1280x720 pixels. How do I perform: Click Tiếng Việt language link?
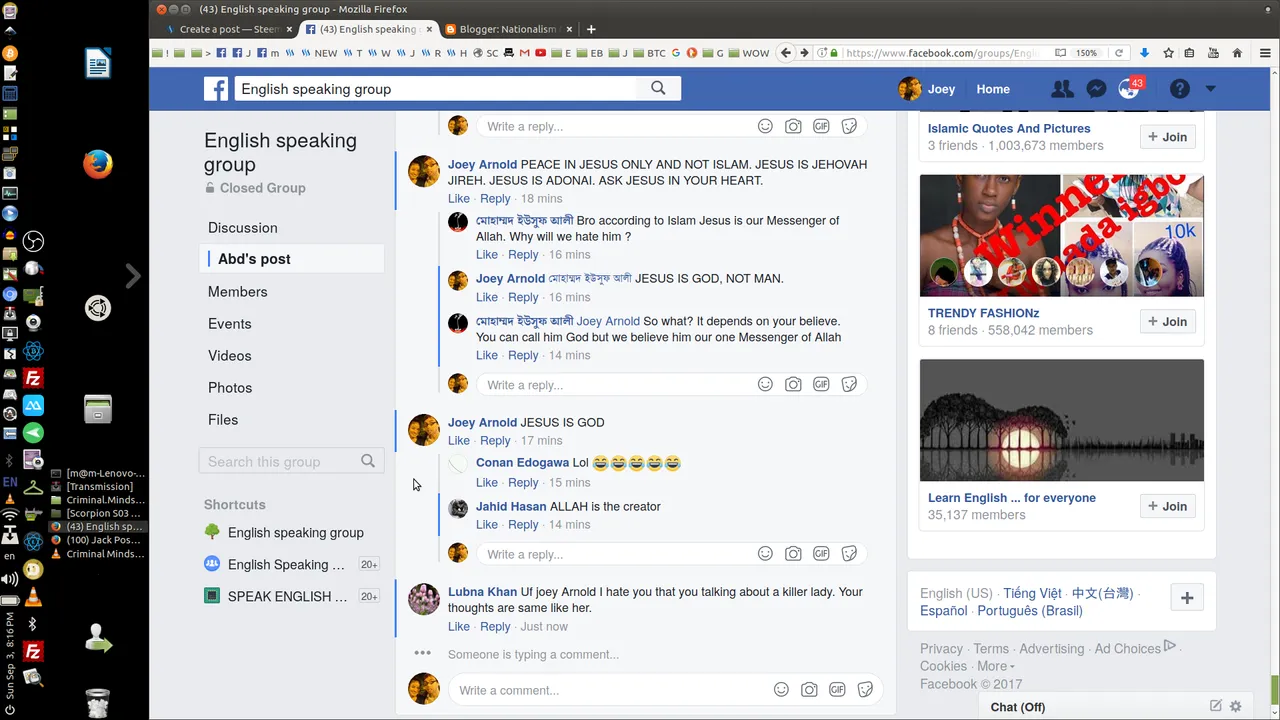tap(1032, 593)
